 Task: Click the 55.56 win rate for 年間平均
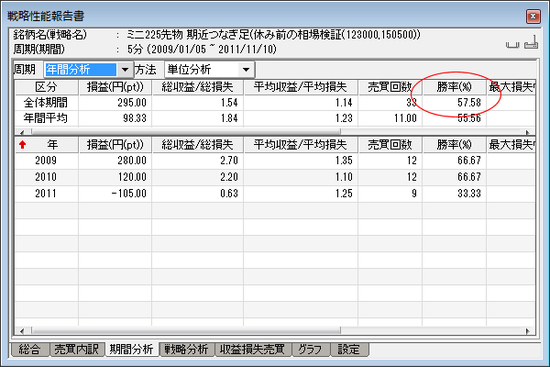tap(469, 118)
